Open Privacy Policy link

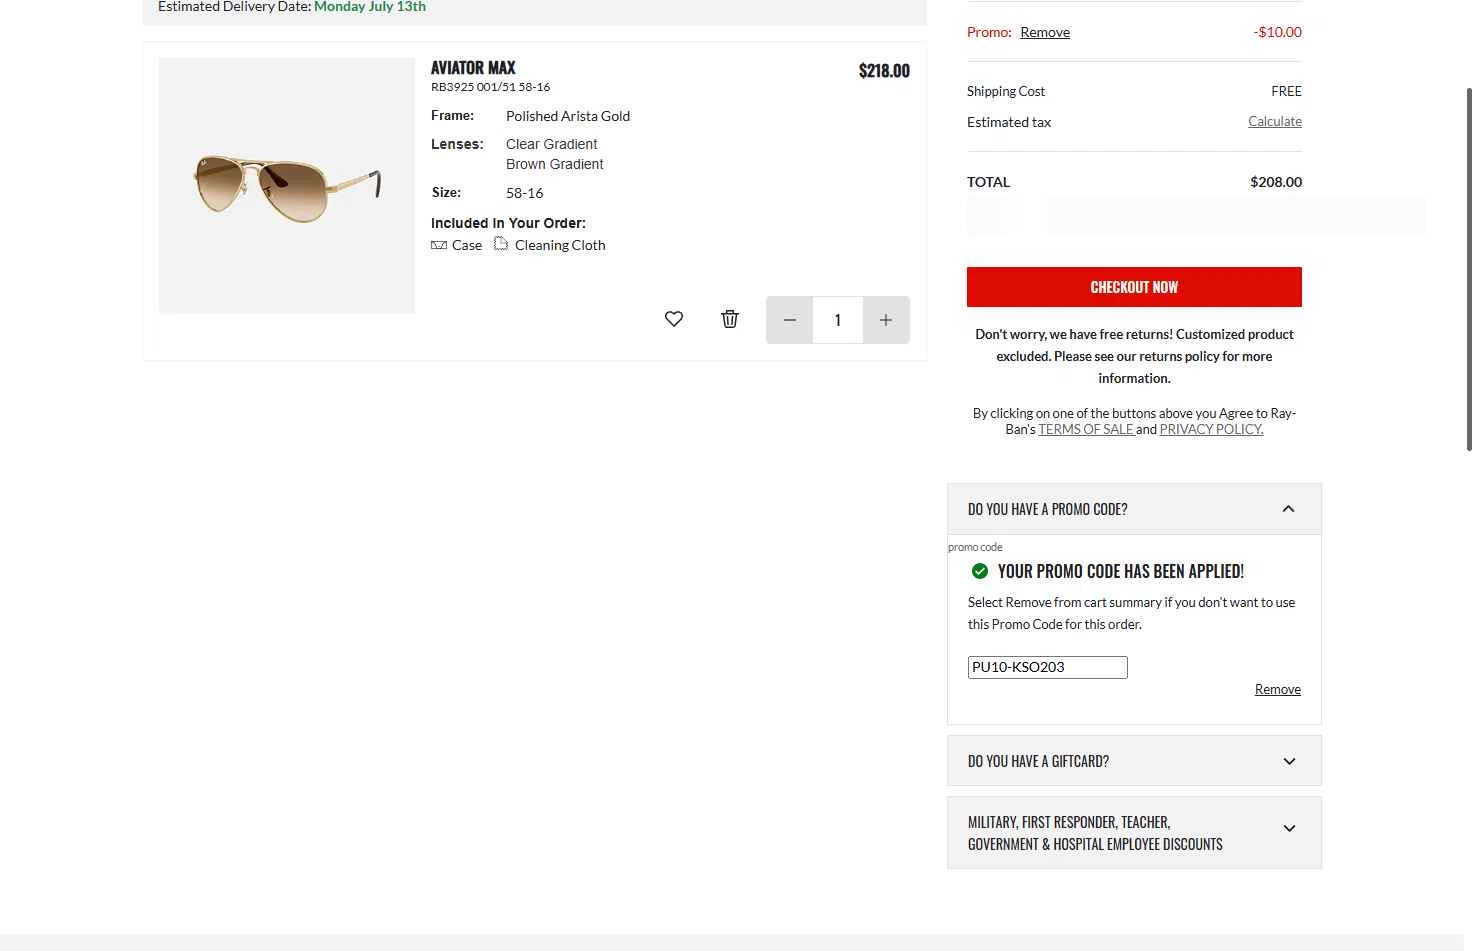[1211, 429]
